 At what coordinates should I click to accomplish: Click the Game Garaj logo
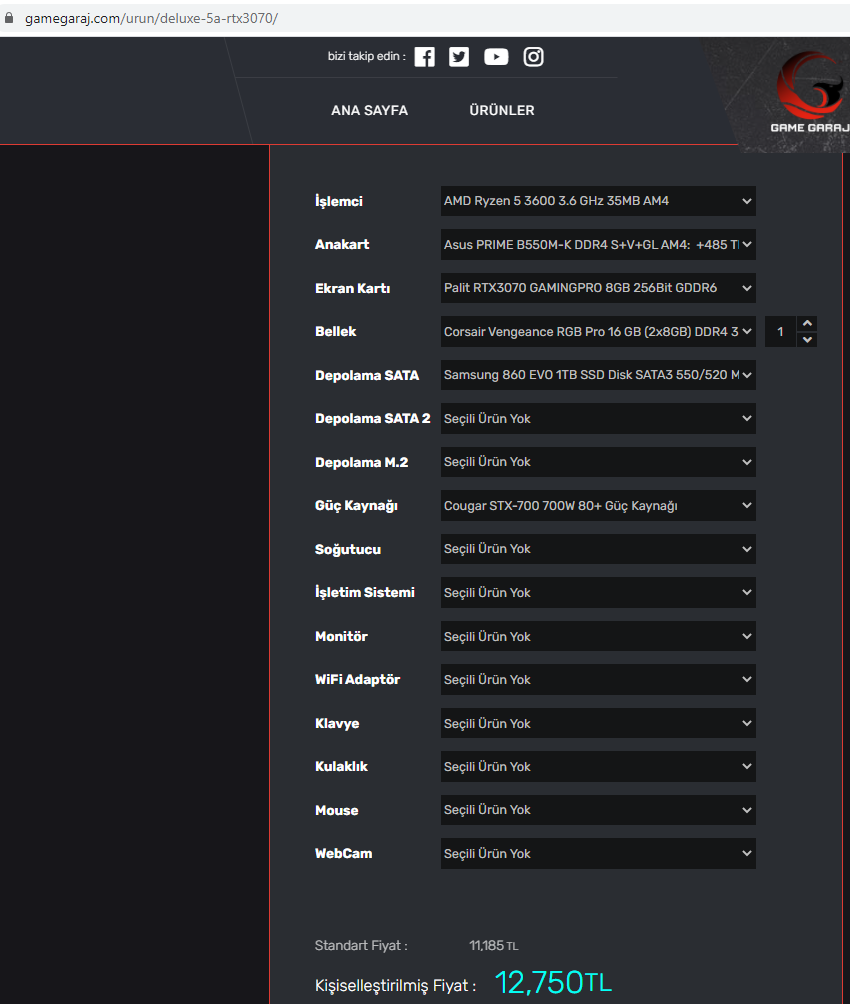point(808,92)
